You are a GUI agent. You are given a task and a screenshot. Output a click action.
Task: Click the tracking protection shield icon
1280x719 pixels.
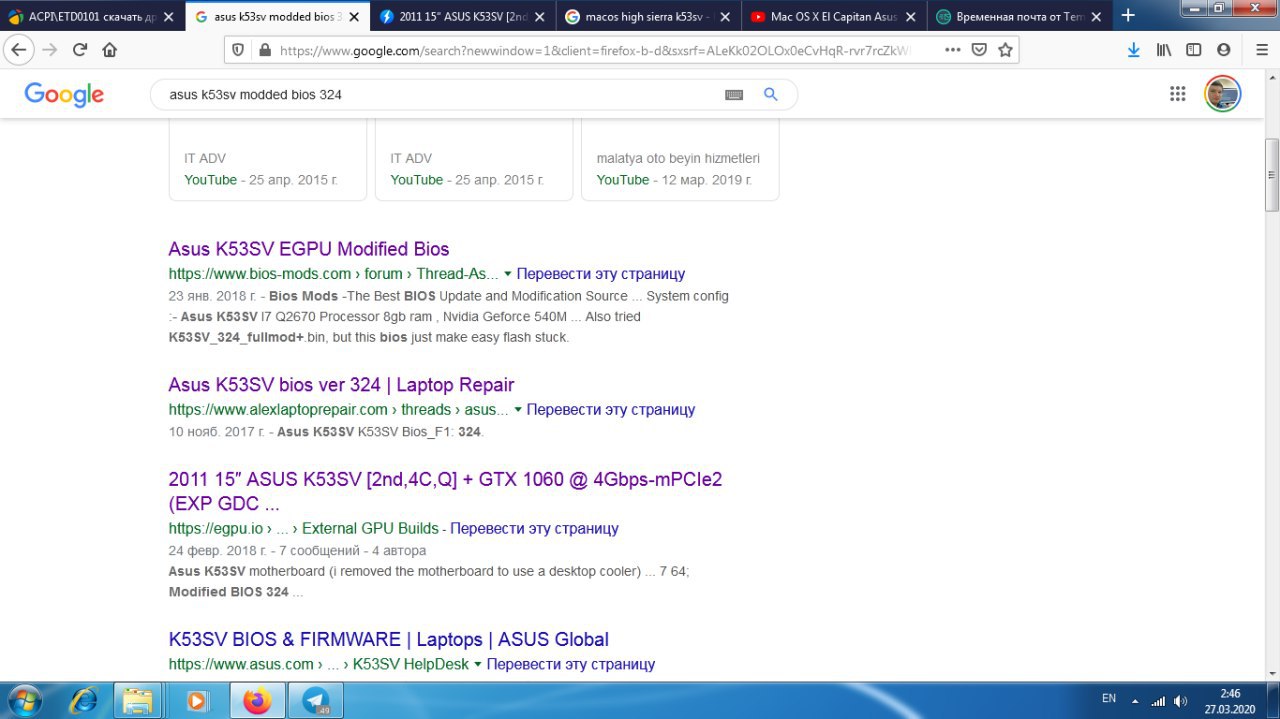[238, 50]
